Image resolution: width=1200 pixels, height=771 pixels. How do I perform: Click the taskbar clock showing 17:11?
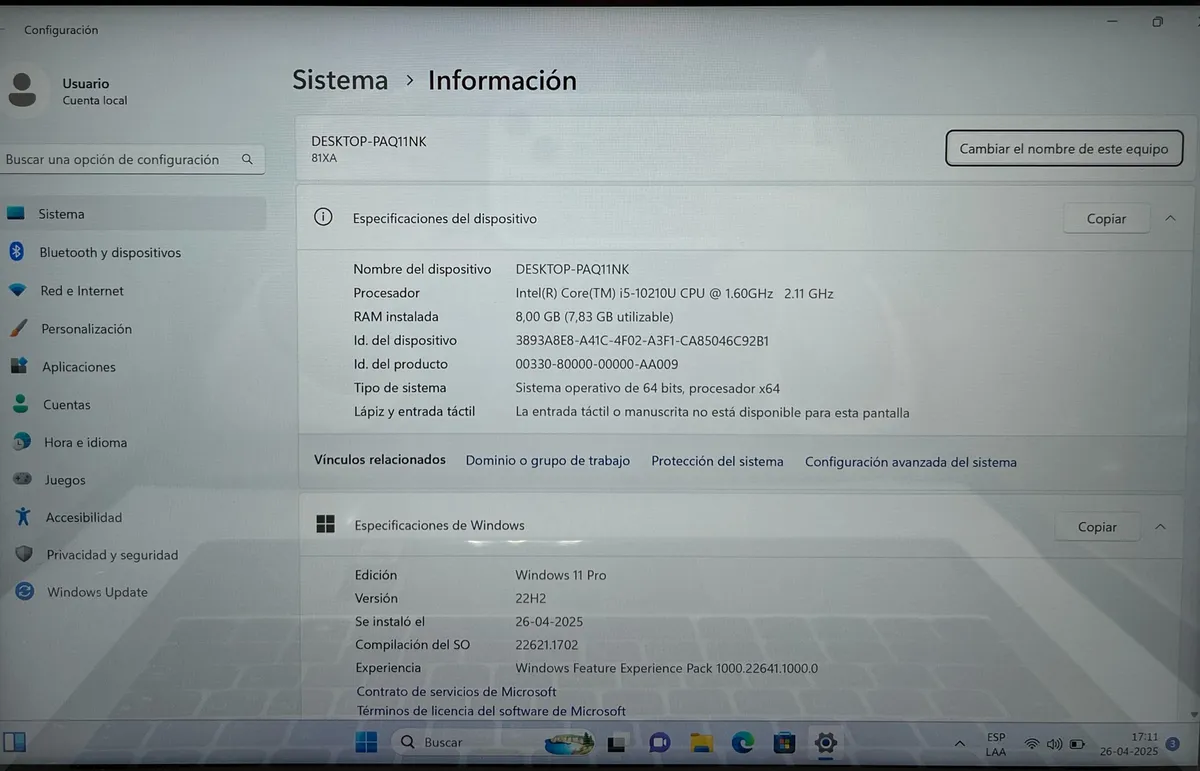[x=1131, y=743]
